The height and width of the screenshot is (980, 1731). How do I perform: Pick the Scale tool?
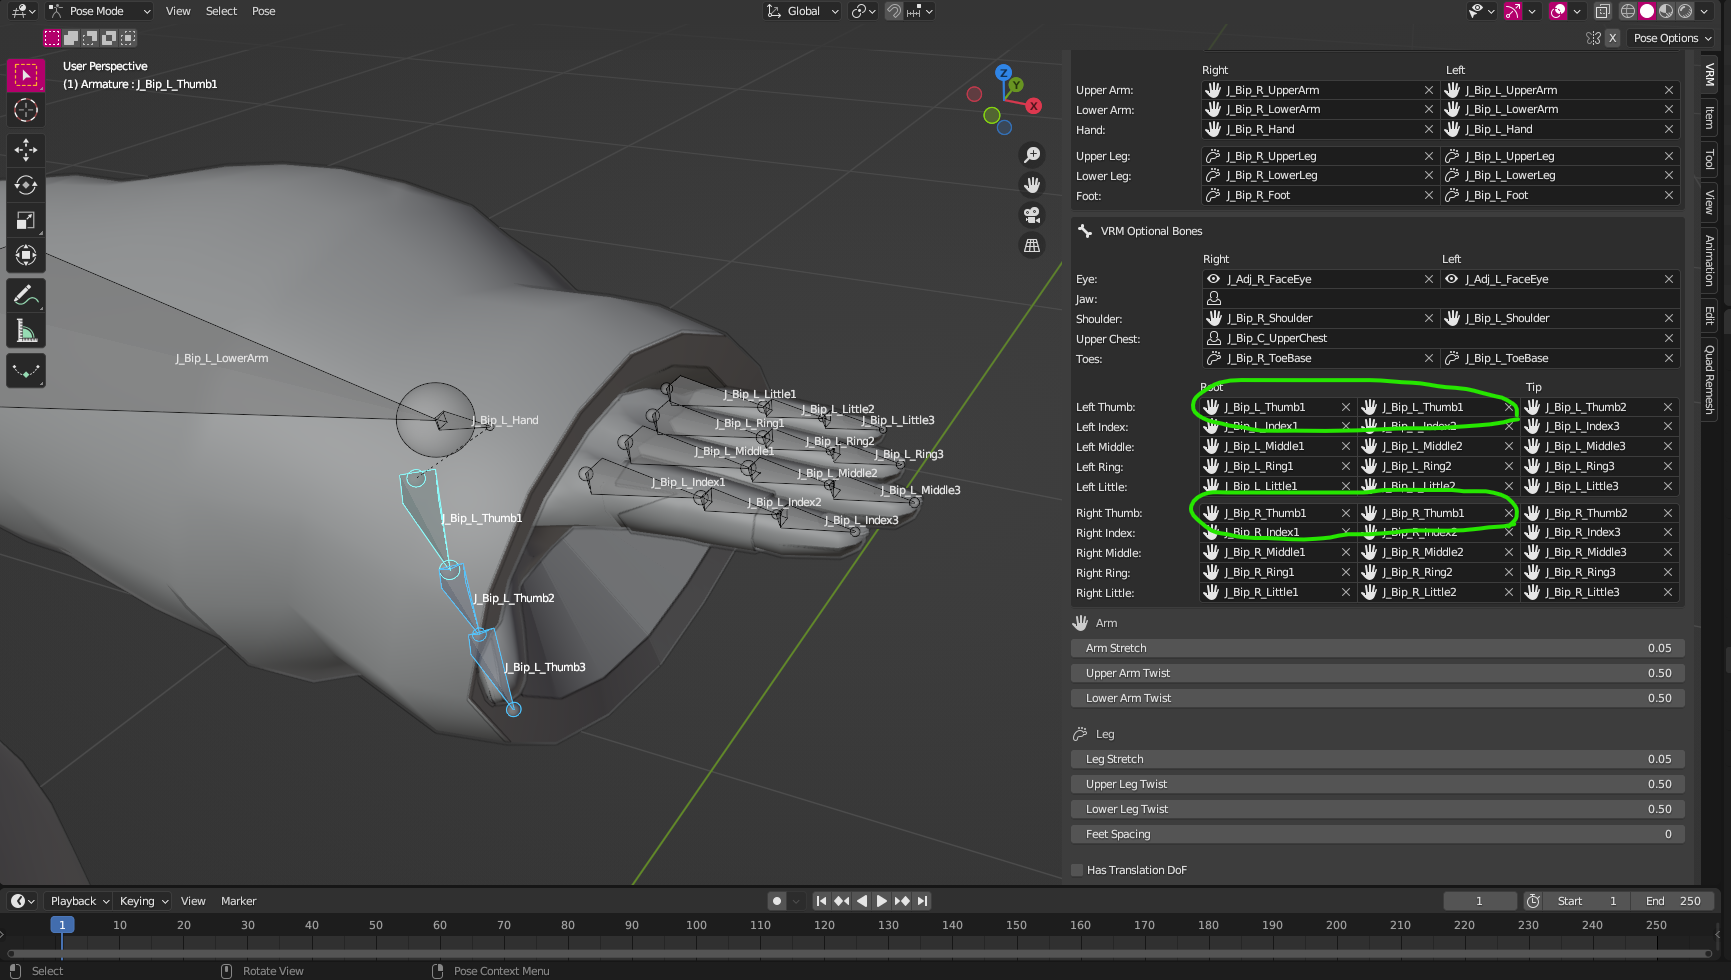[26, 220]
